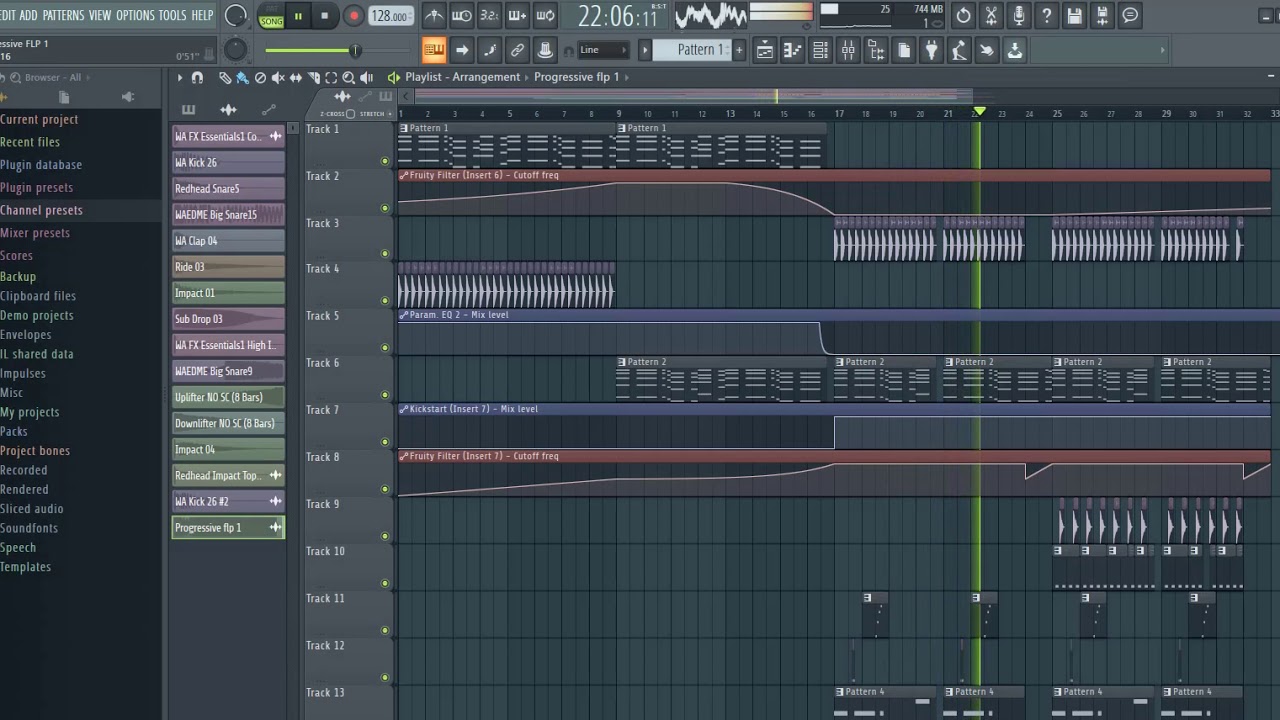Select the playlist Delete tool
The width and height of the screenshot is (1280, 720).
260,77
